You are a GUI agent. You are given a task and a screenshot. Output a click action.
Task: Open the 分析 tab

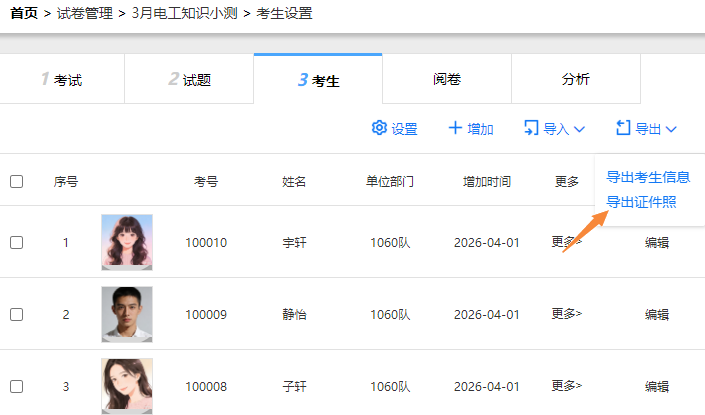click(576, 79)
